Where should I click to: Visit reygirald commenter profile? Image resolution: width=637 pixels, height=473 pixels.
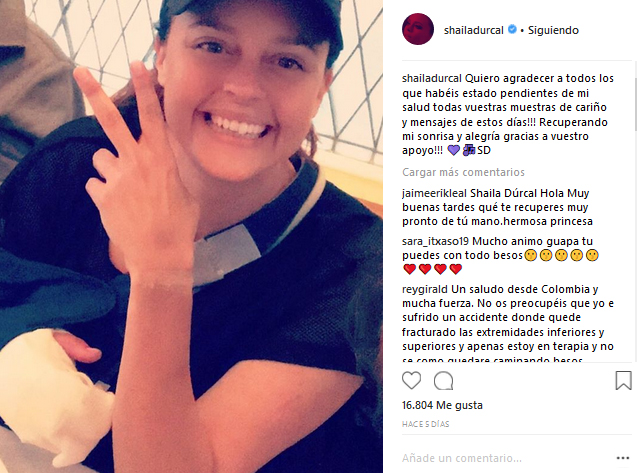tap(425, 289)
